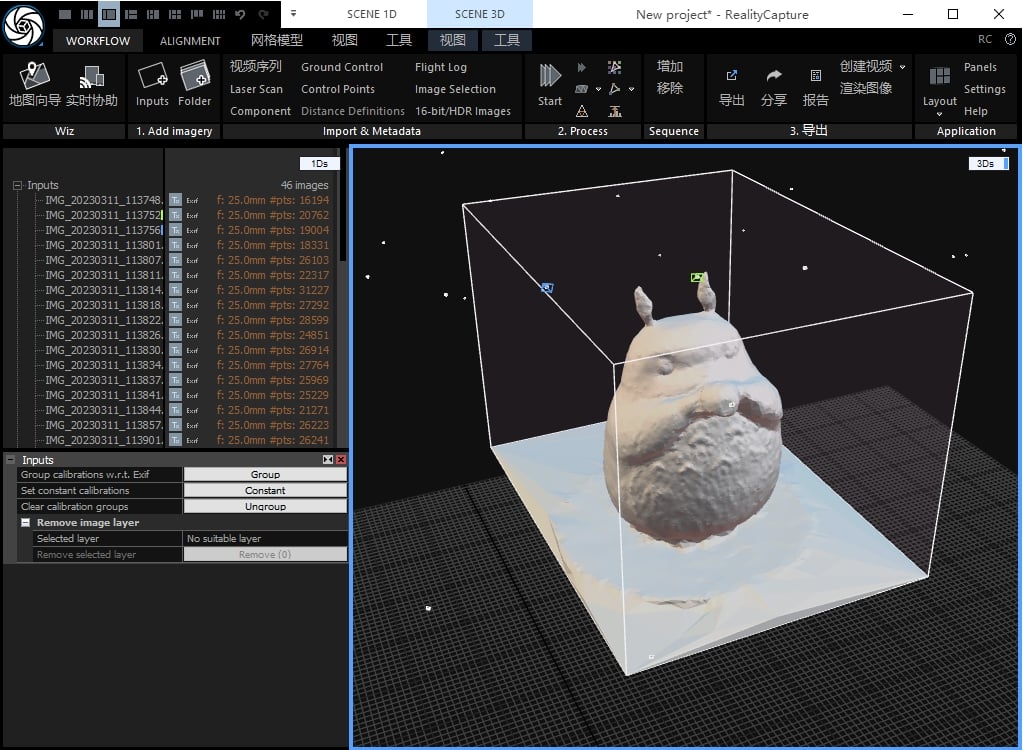The width and height of the screenshot is (1023, 750).
Task: Select IMG_20230311_113814 in the Inputs tree
Action: [104, 290]
